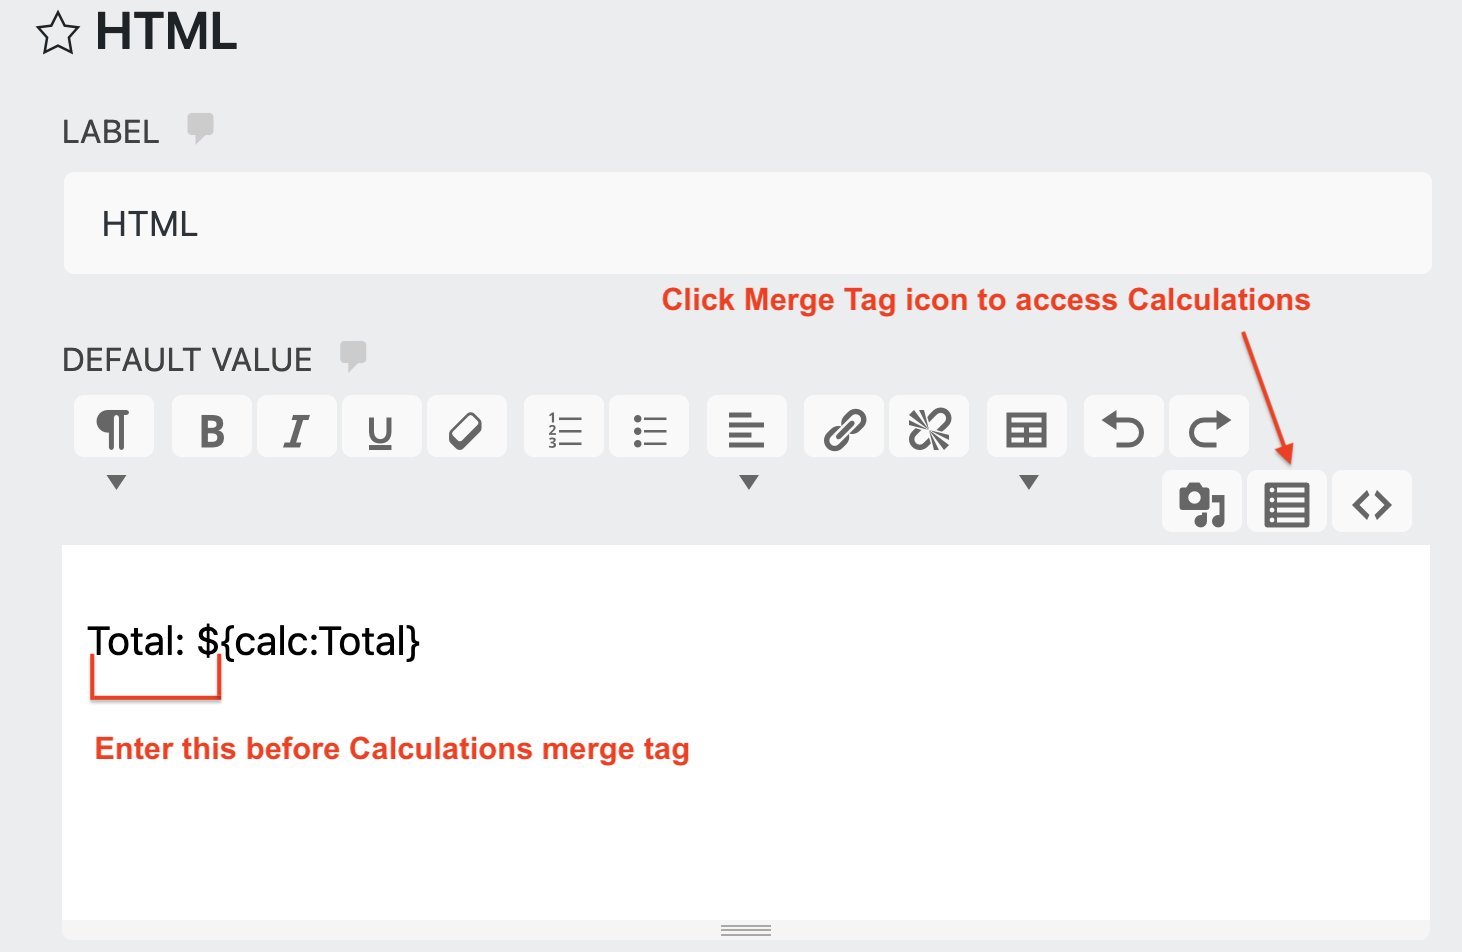Open the text alignment dropdown

coord(747,482)
